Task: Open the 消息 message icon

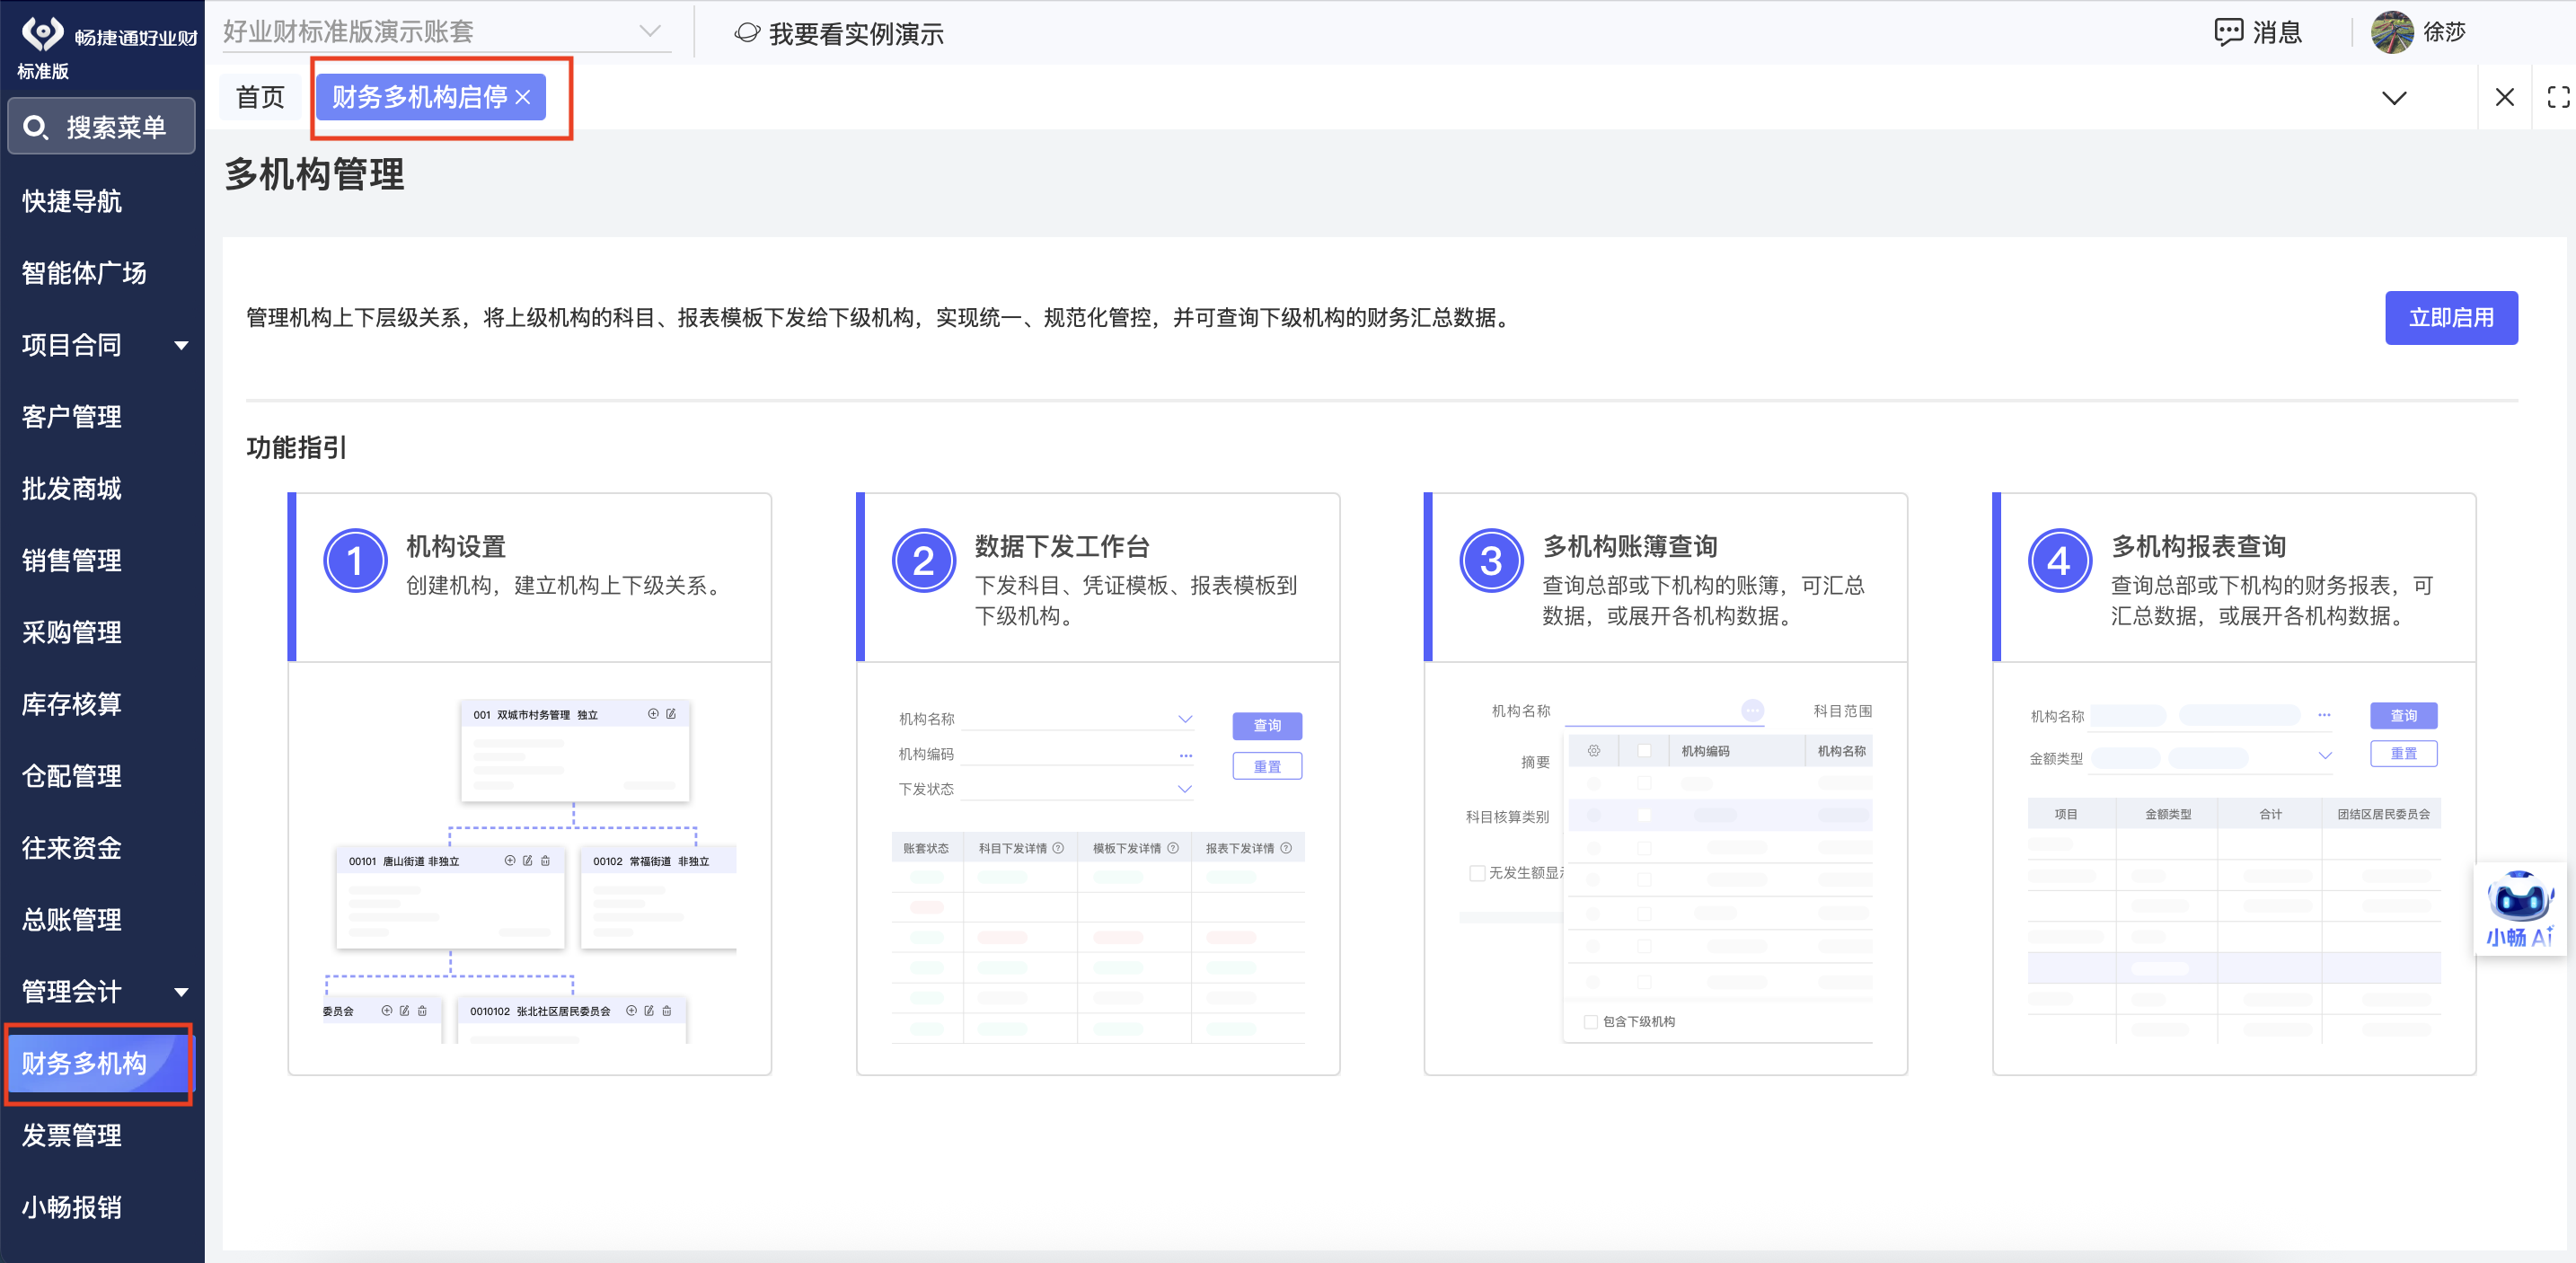Action: coord(2228,33)
